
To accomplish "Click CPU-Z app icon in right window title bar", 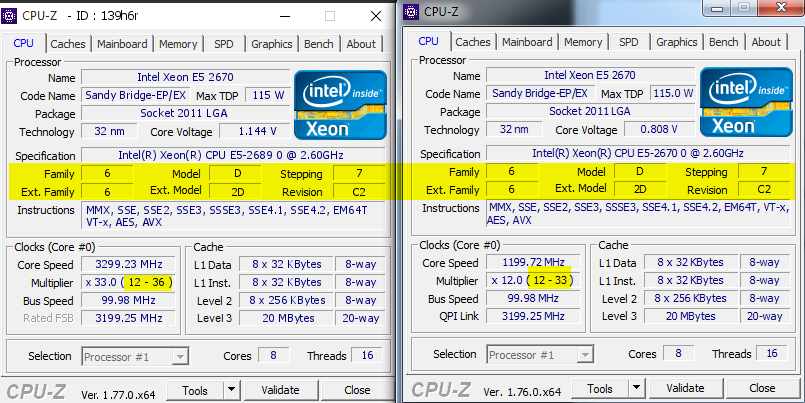I will 411,11.
